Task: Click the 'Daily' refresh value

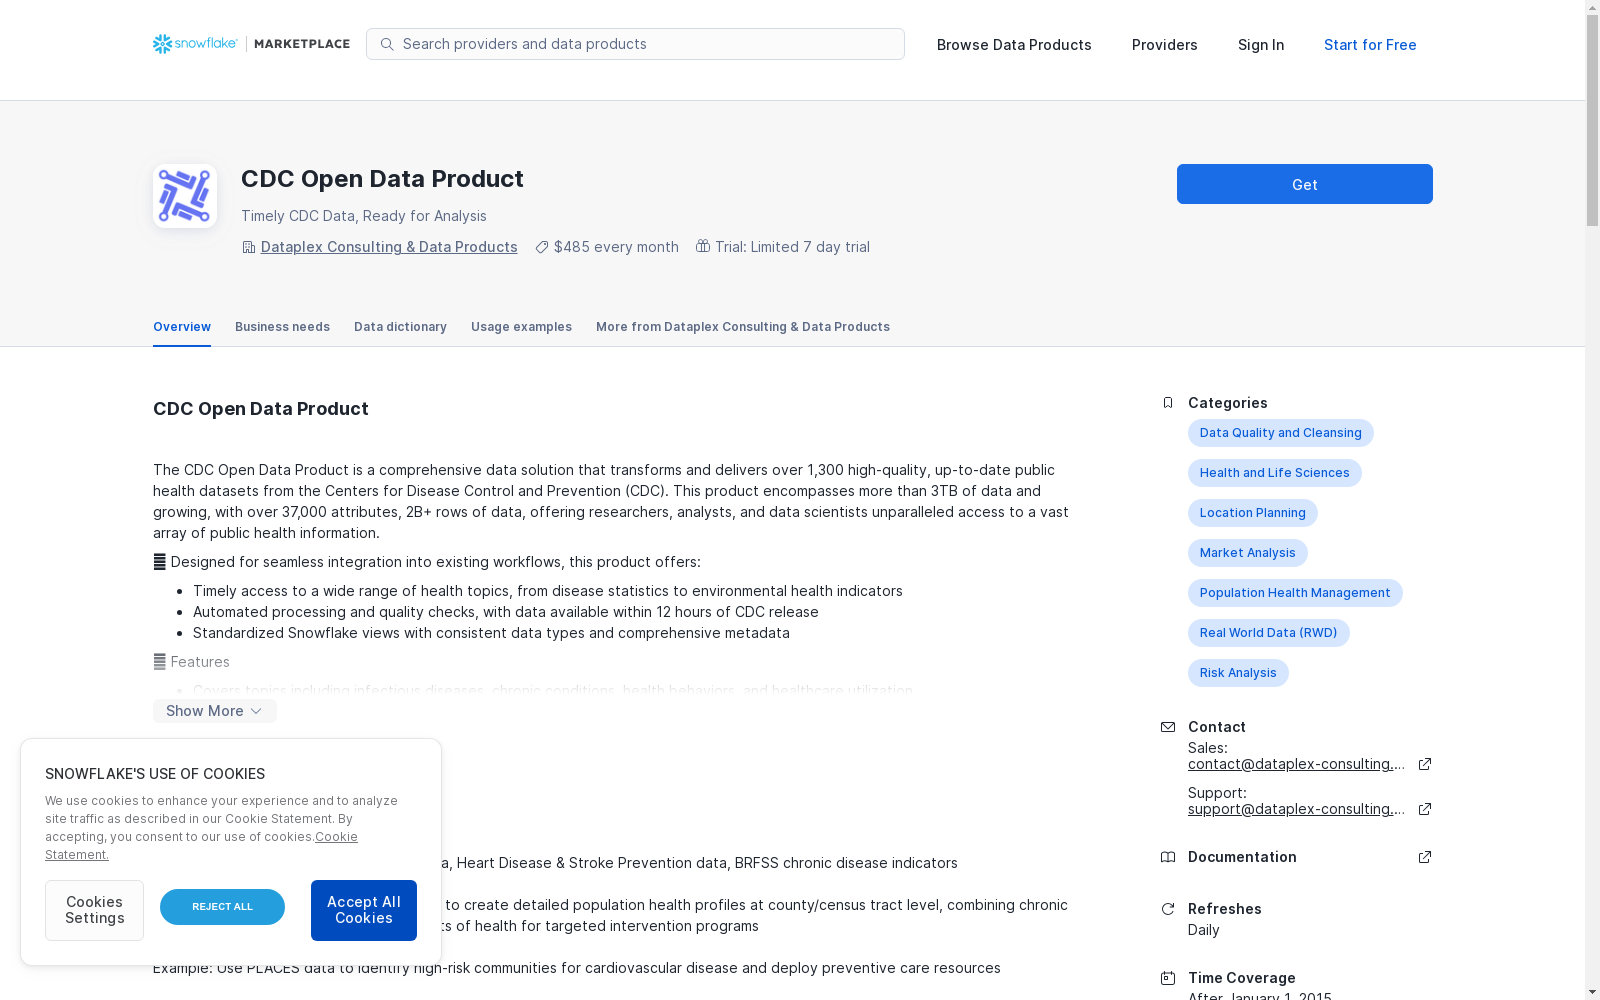Action: pos(1204,930)
